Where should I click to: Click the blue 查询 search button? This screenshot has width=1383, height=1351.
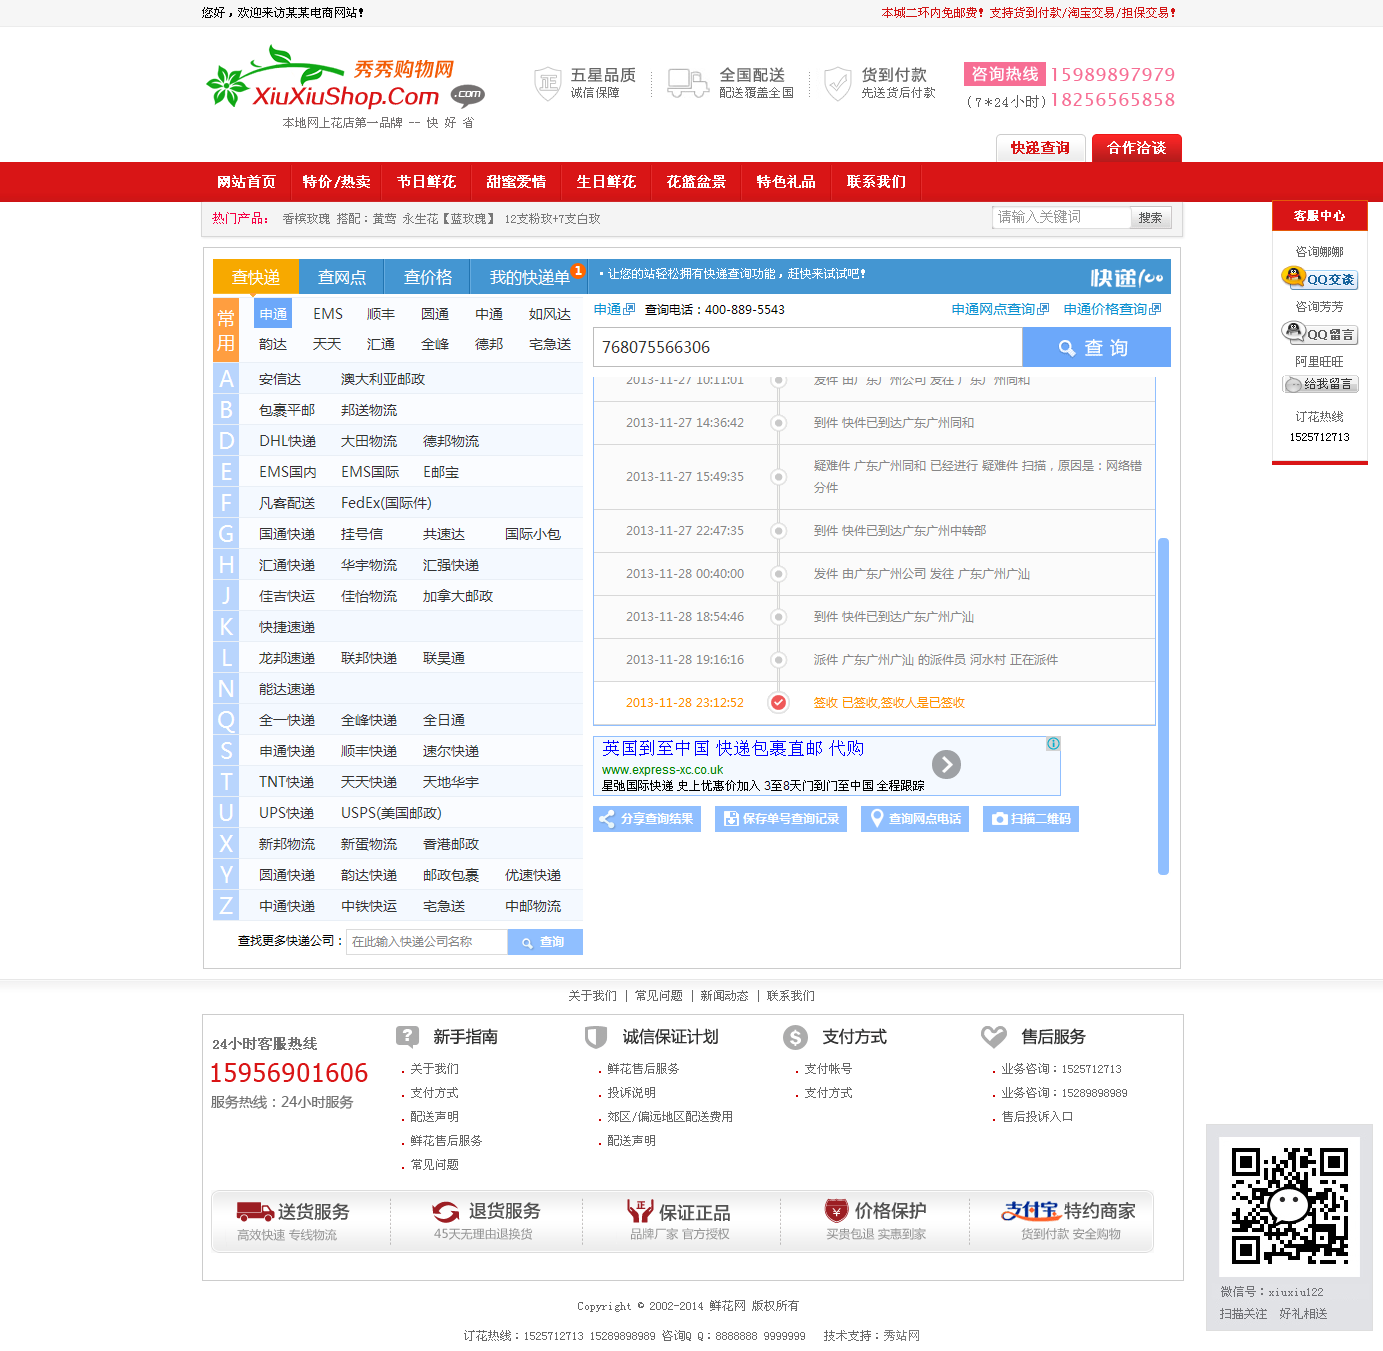tap(1095, 347)
